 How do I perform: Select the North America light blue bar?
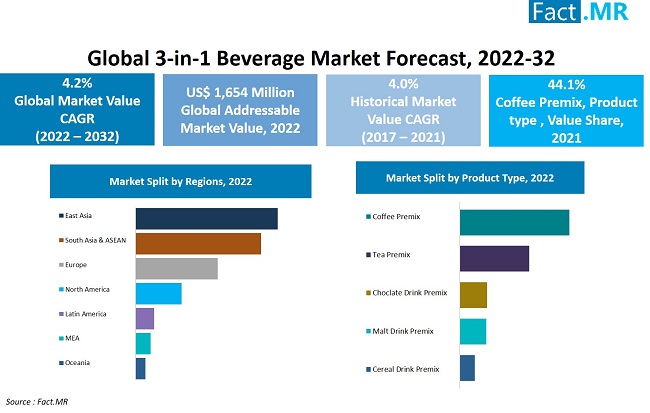(x=159, y=294)
